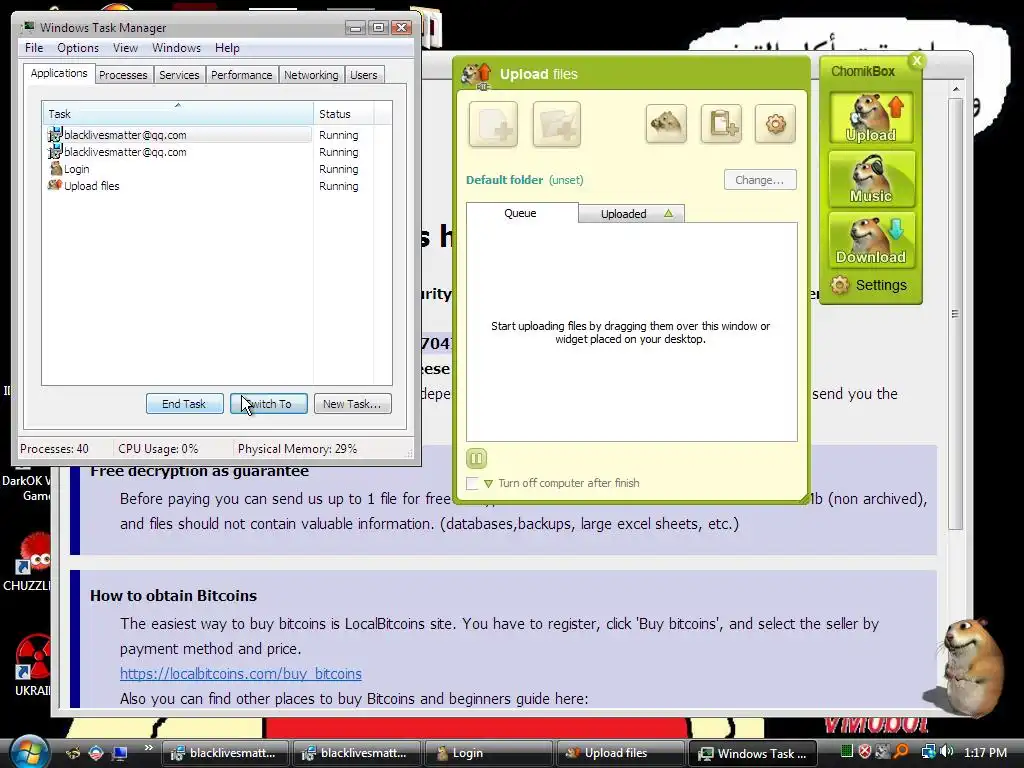Switch to the Processes tab
Image resolution: width=1024 pixels, height=768 pixels.
(x=123, y=75)
